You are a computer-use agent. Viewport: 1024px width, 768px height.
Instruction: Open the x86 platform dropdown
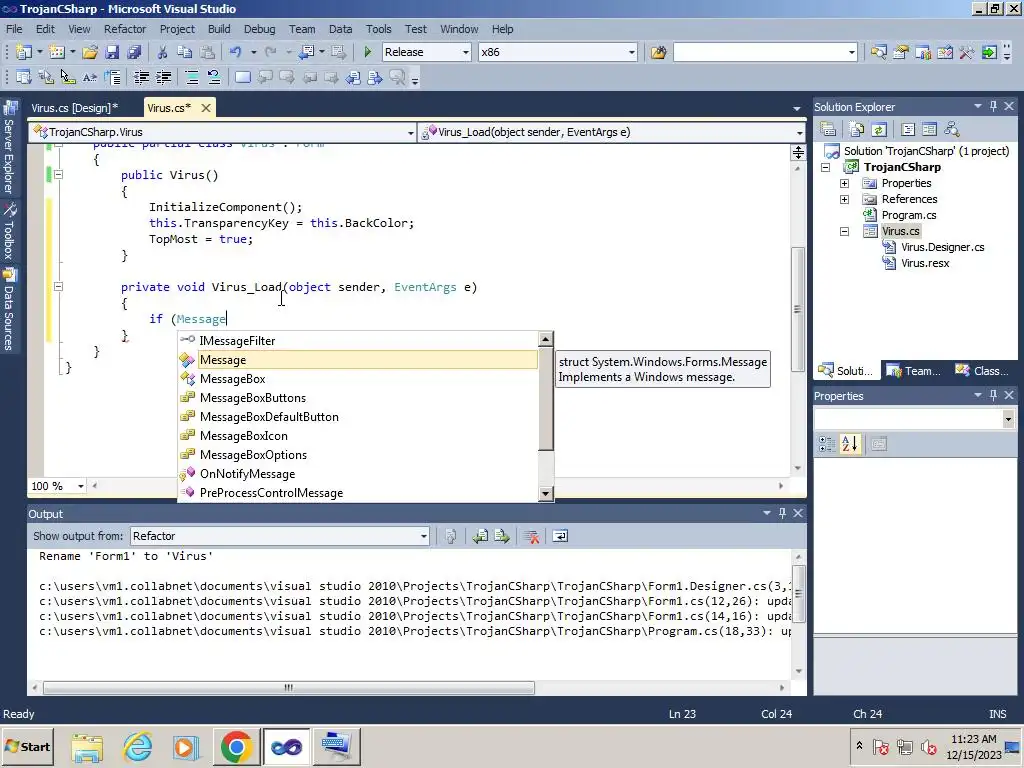[x=632, y=52]
